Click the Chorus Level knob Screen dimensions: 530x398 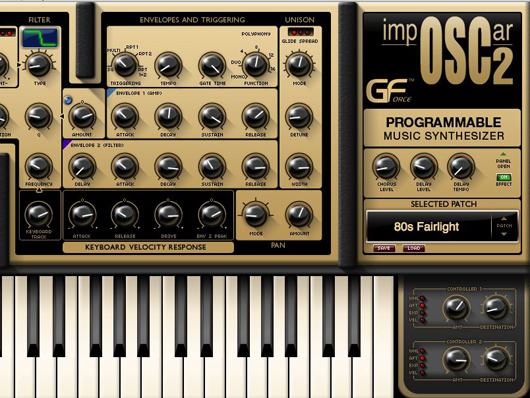click(386, 167)
